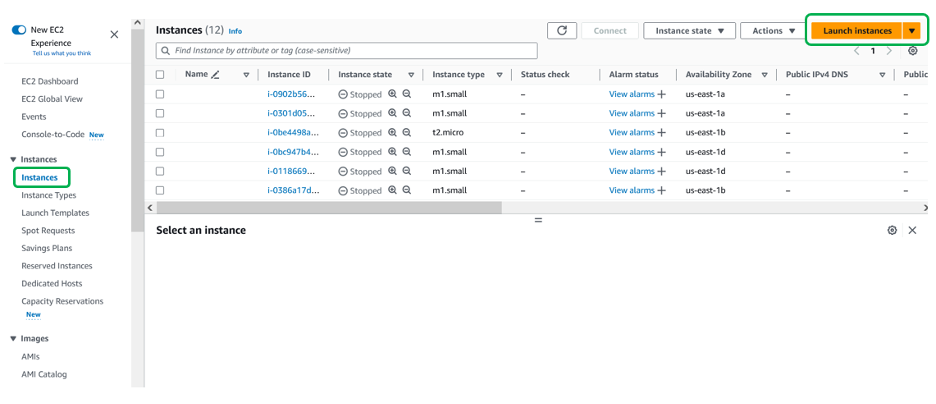The image size is (936, 404).
Task: Expand Launch instances dropdown arrow
Action: pos(912,31)
